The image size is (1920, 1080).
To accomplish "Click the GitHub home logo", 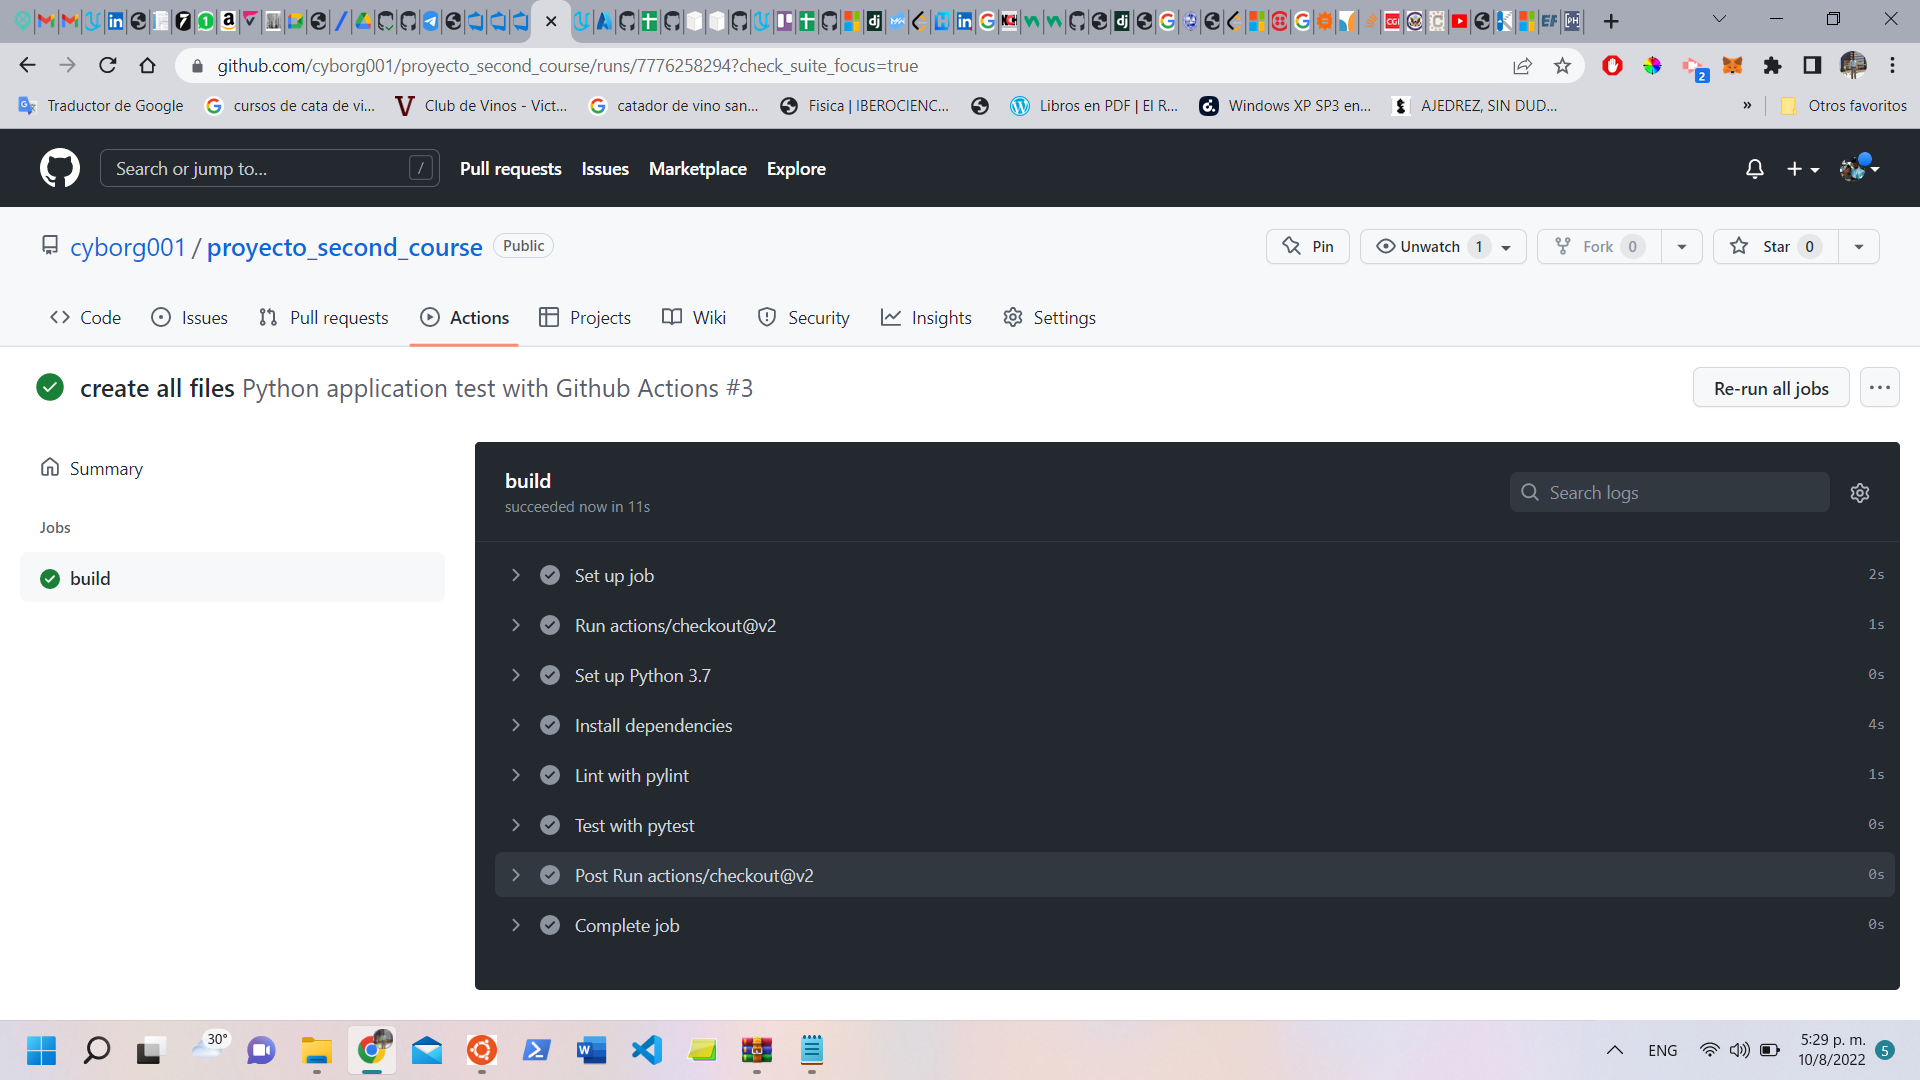I will (59, 167).
